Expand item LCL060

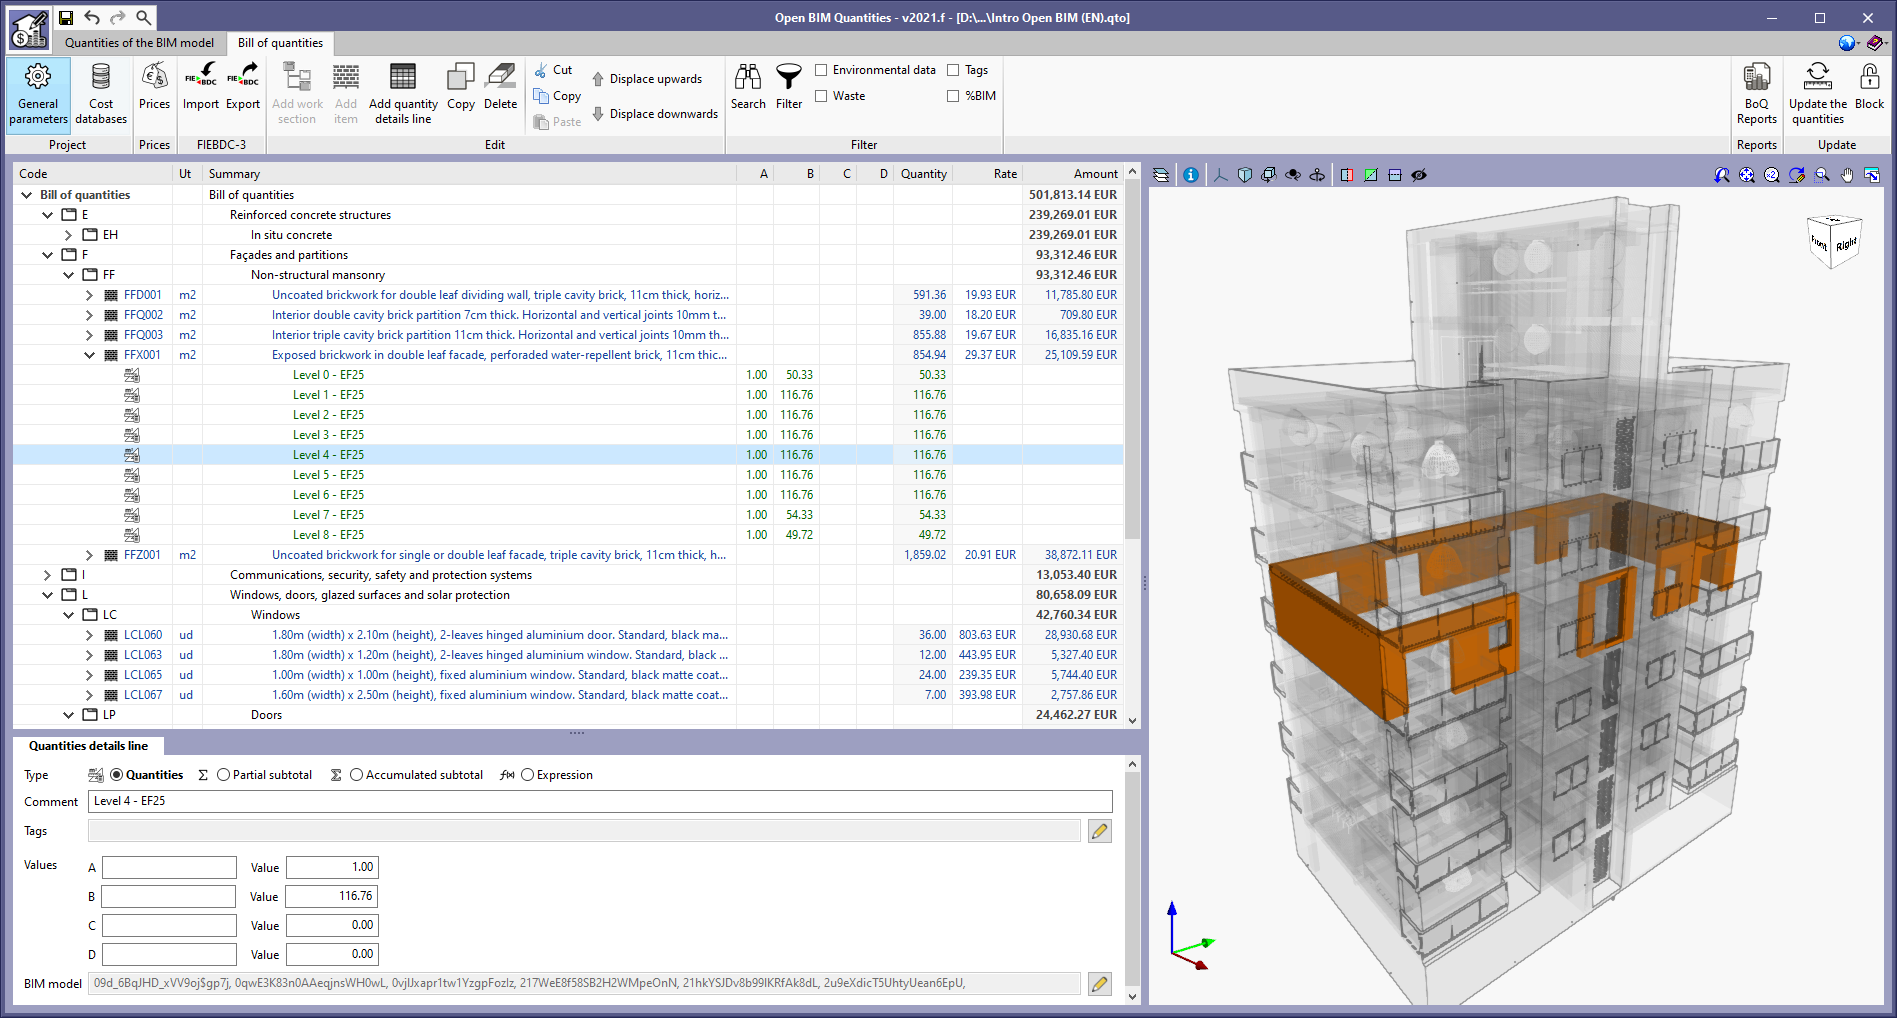tap(89, 635)
